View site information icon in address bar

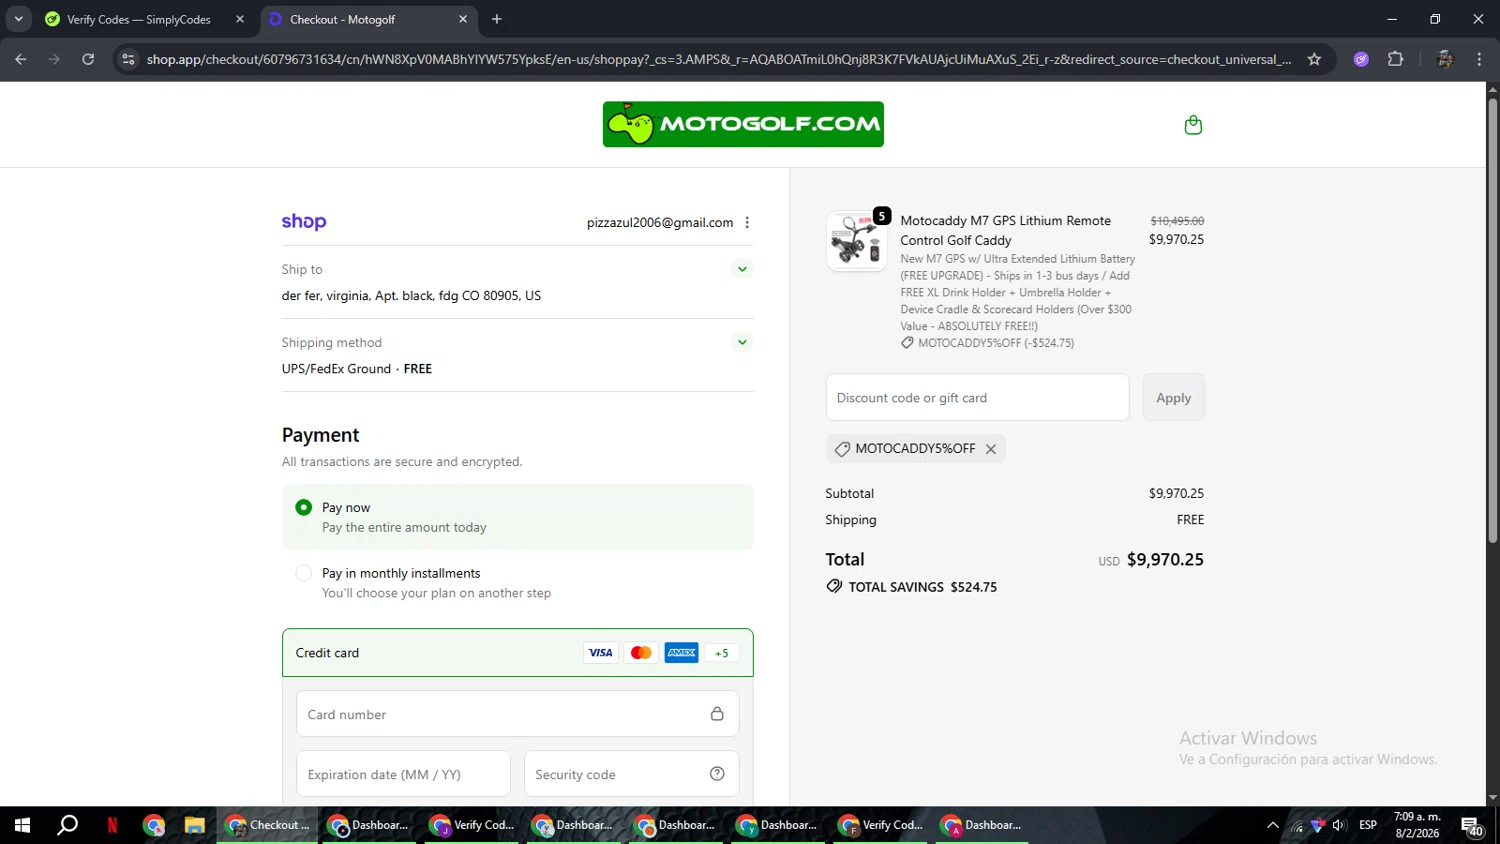pyautogui.click(x=128, y=59)
